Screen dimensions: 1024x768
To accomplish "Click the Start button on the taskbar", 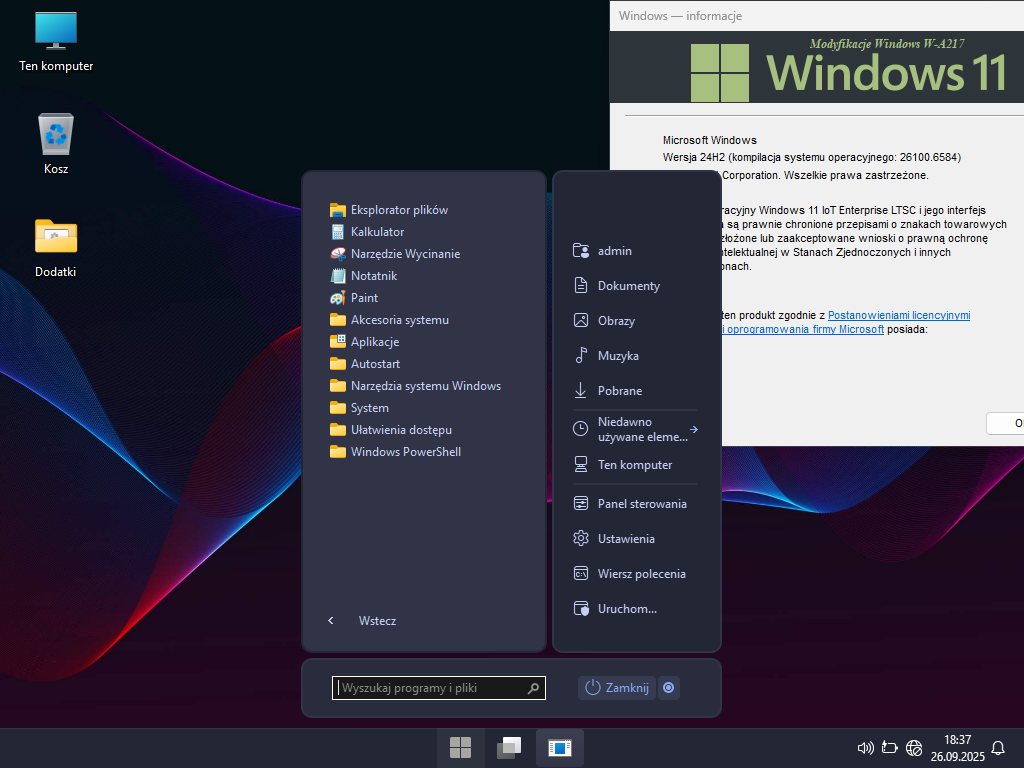I will click(461, 747).
